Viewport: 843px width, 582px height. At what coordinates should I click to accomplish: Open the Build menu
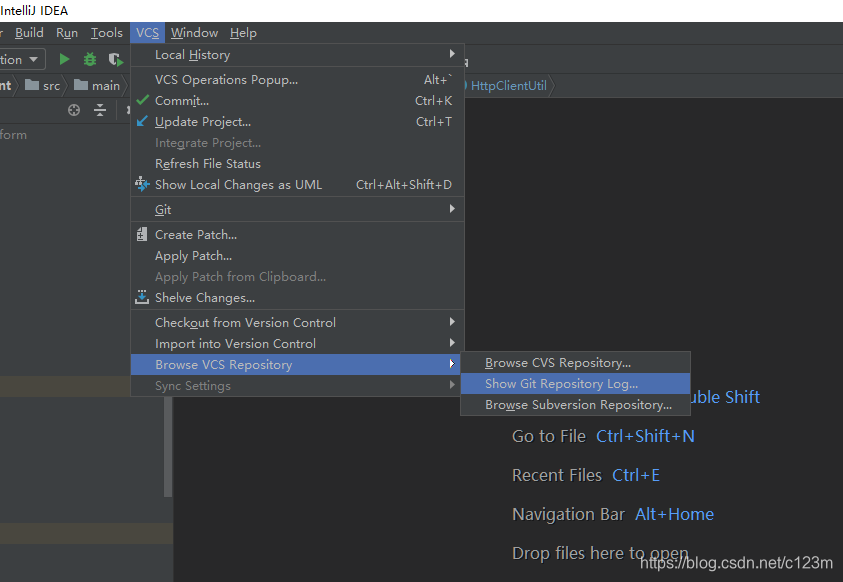tap(29, 33)
